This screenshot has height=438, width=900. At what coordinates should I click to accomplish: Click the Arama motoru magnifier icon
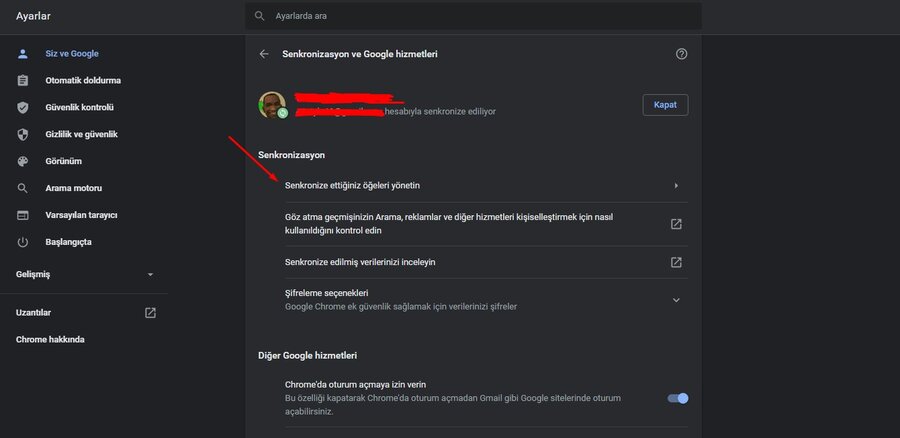point(23,188)
